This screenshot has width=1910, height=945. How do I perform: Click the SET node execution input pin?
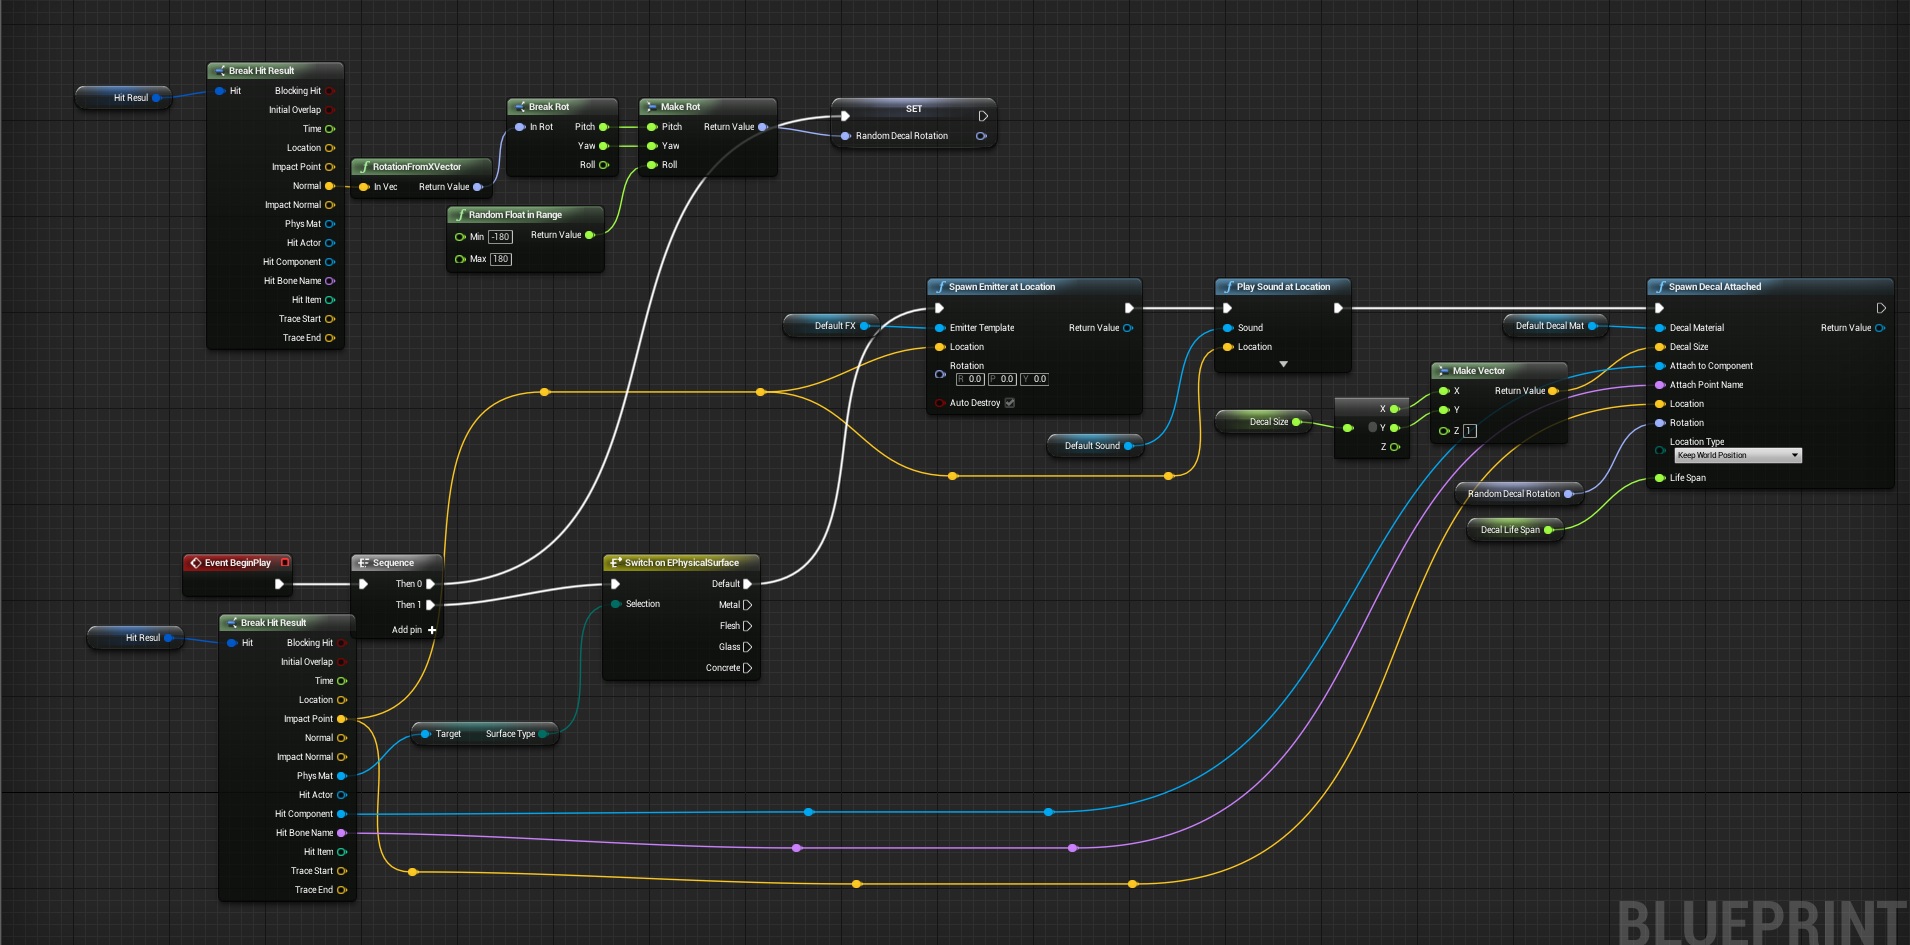click(845, 116)
